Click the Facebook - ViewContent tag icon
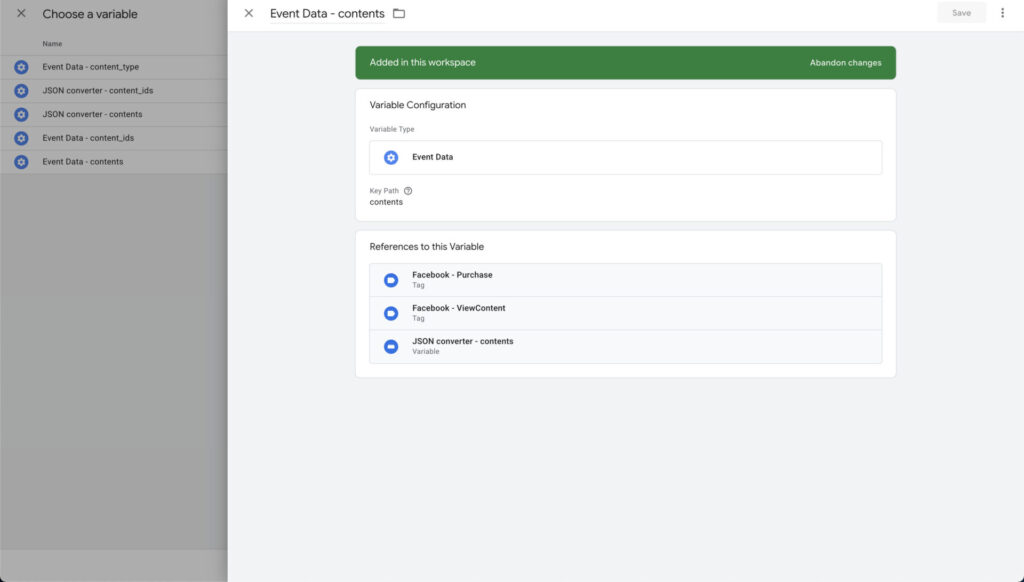The image size is (1024, 582). (391, 313)
